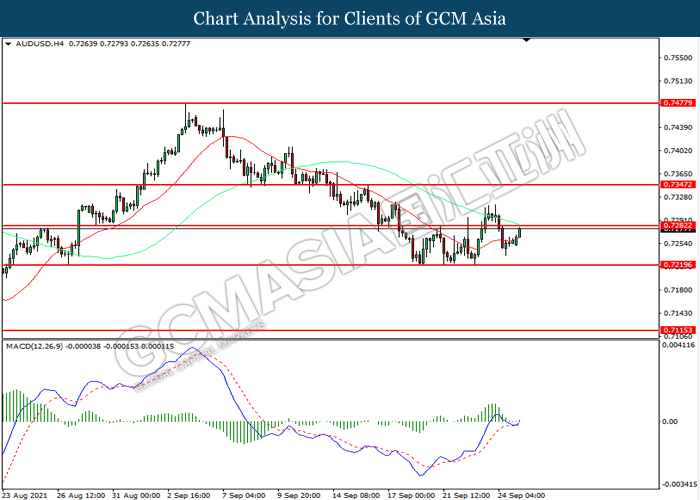Screen dimensions: 700x500
Task: Click the small triangle before AUDUSD,H4
Action: click(x=8, y=44)
